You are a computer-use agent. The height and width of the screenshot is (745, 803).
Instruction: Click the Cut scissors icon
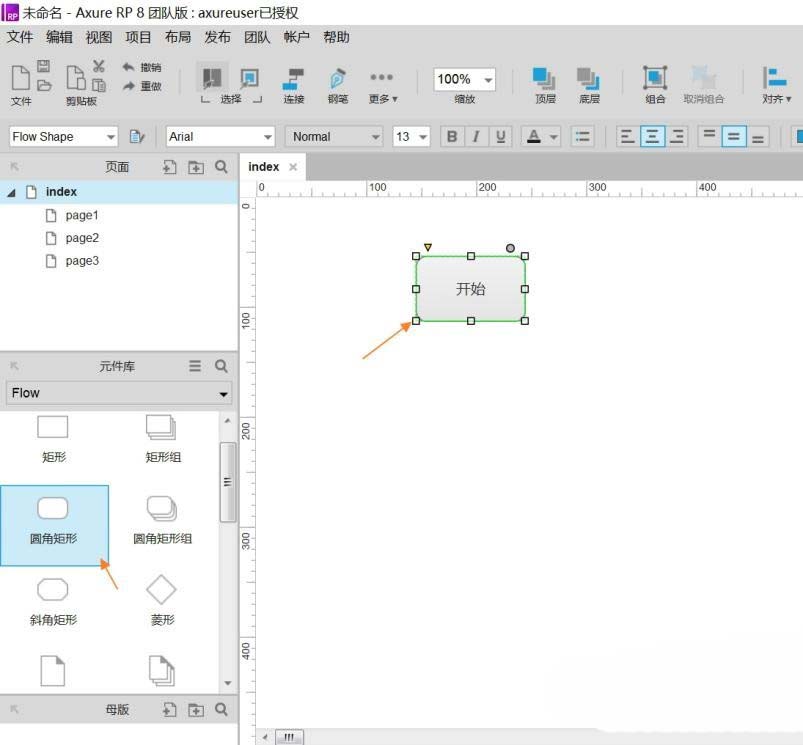pos(99,66)
